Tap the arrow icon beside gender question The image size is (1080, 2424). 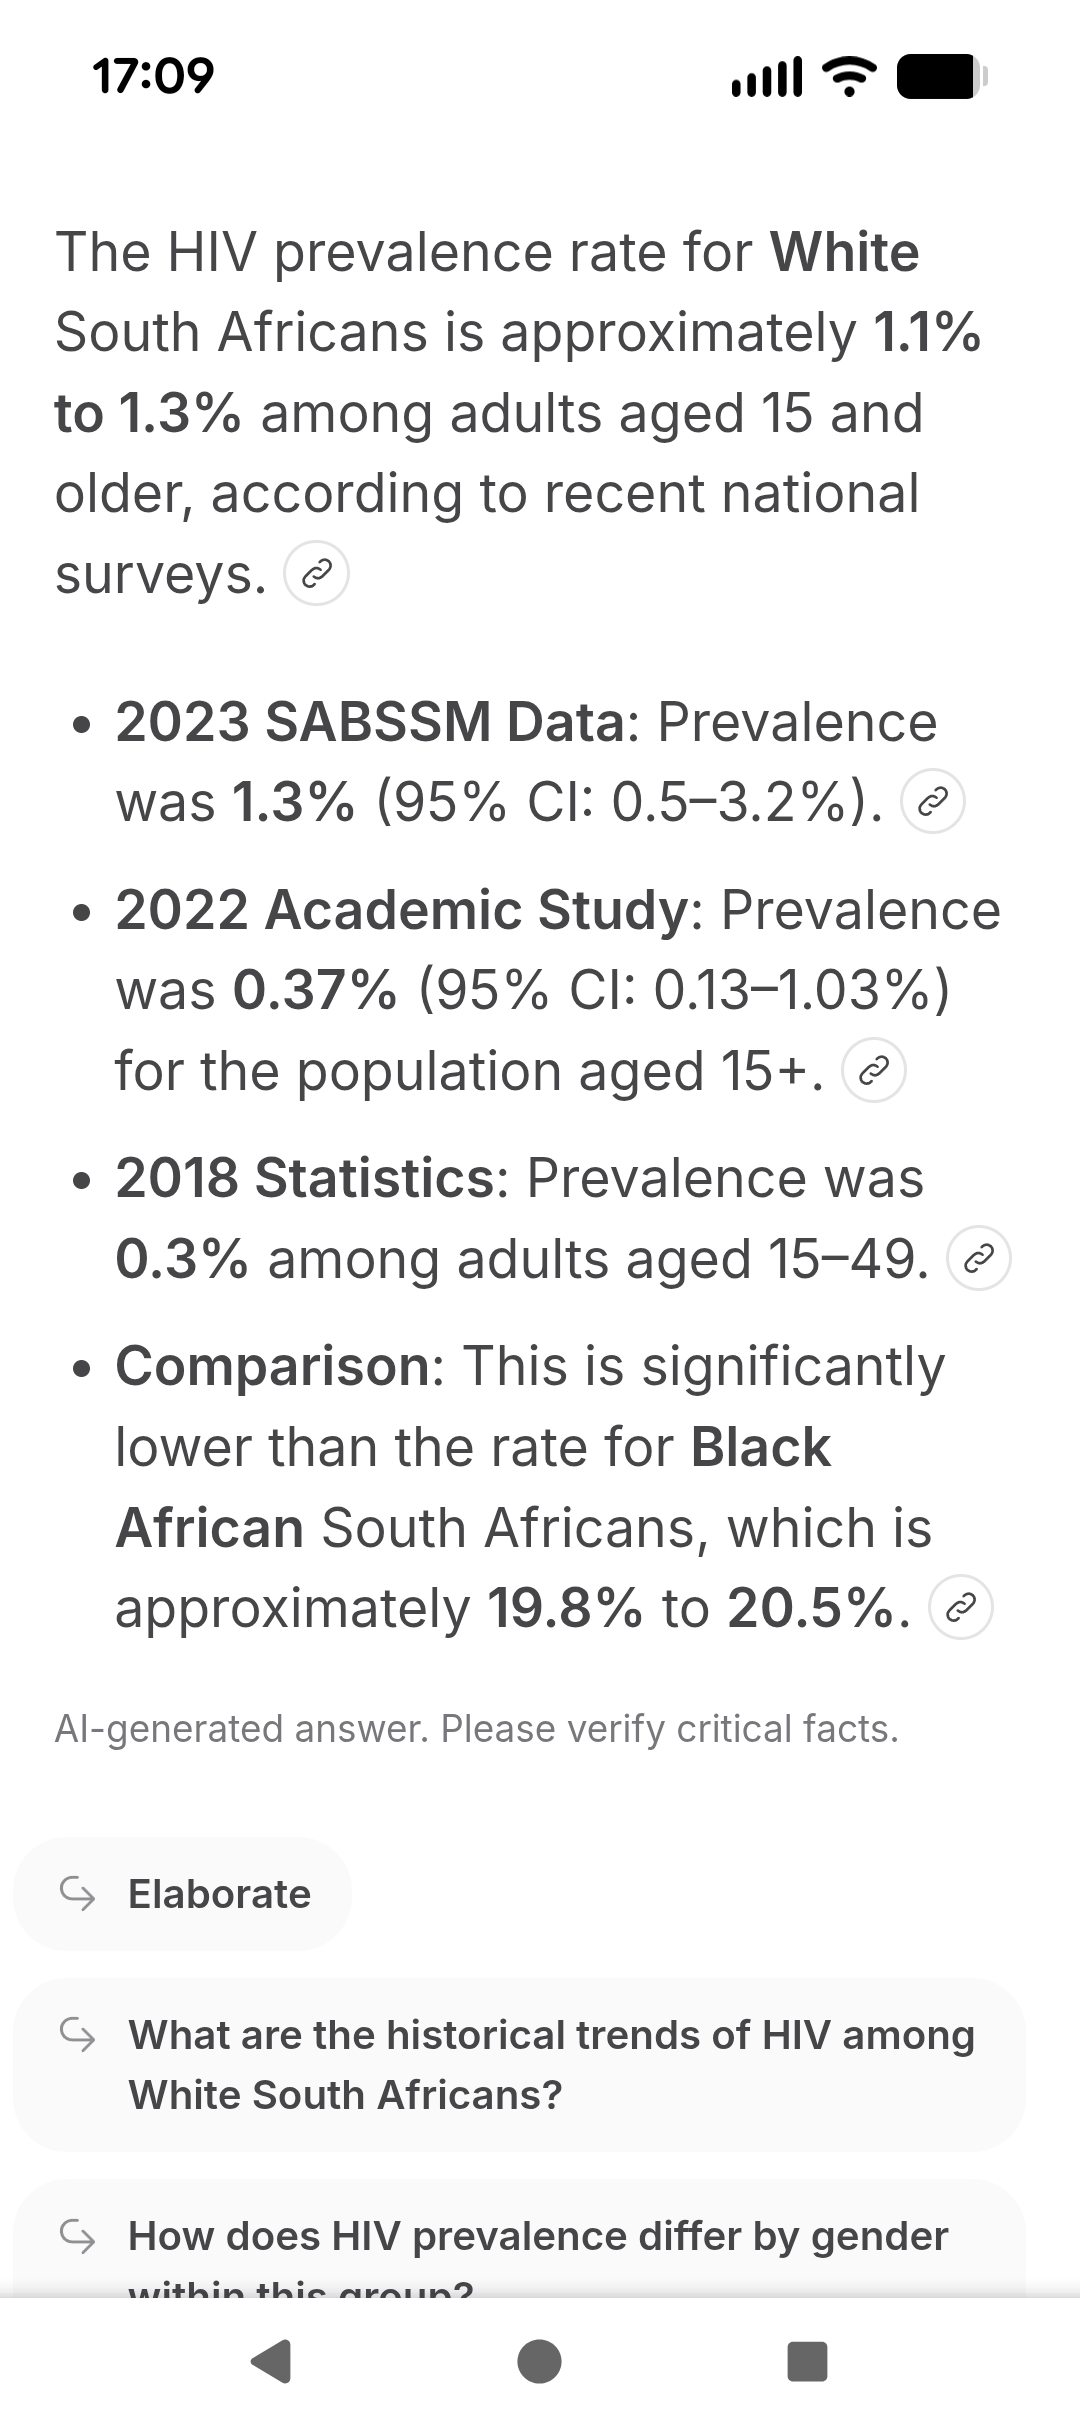(78, 2236)
